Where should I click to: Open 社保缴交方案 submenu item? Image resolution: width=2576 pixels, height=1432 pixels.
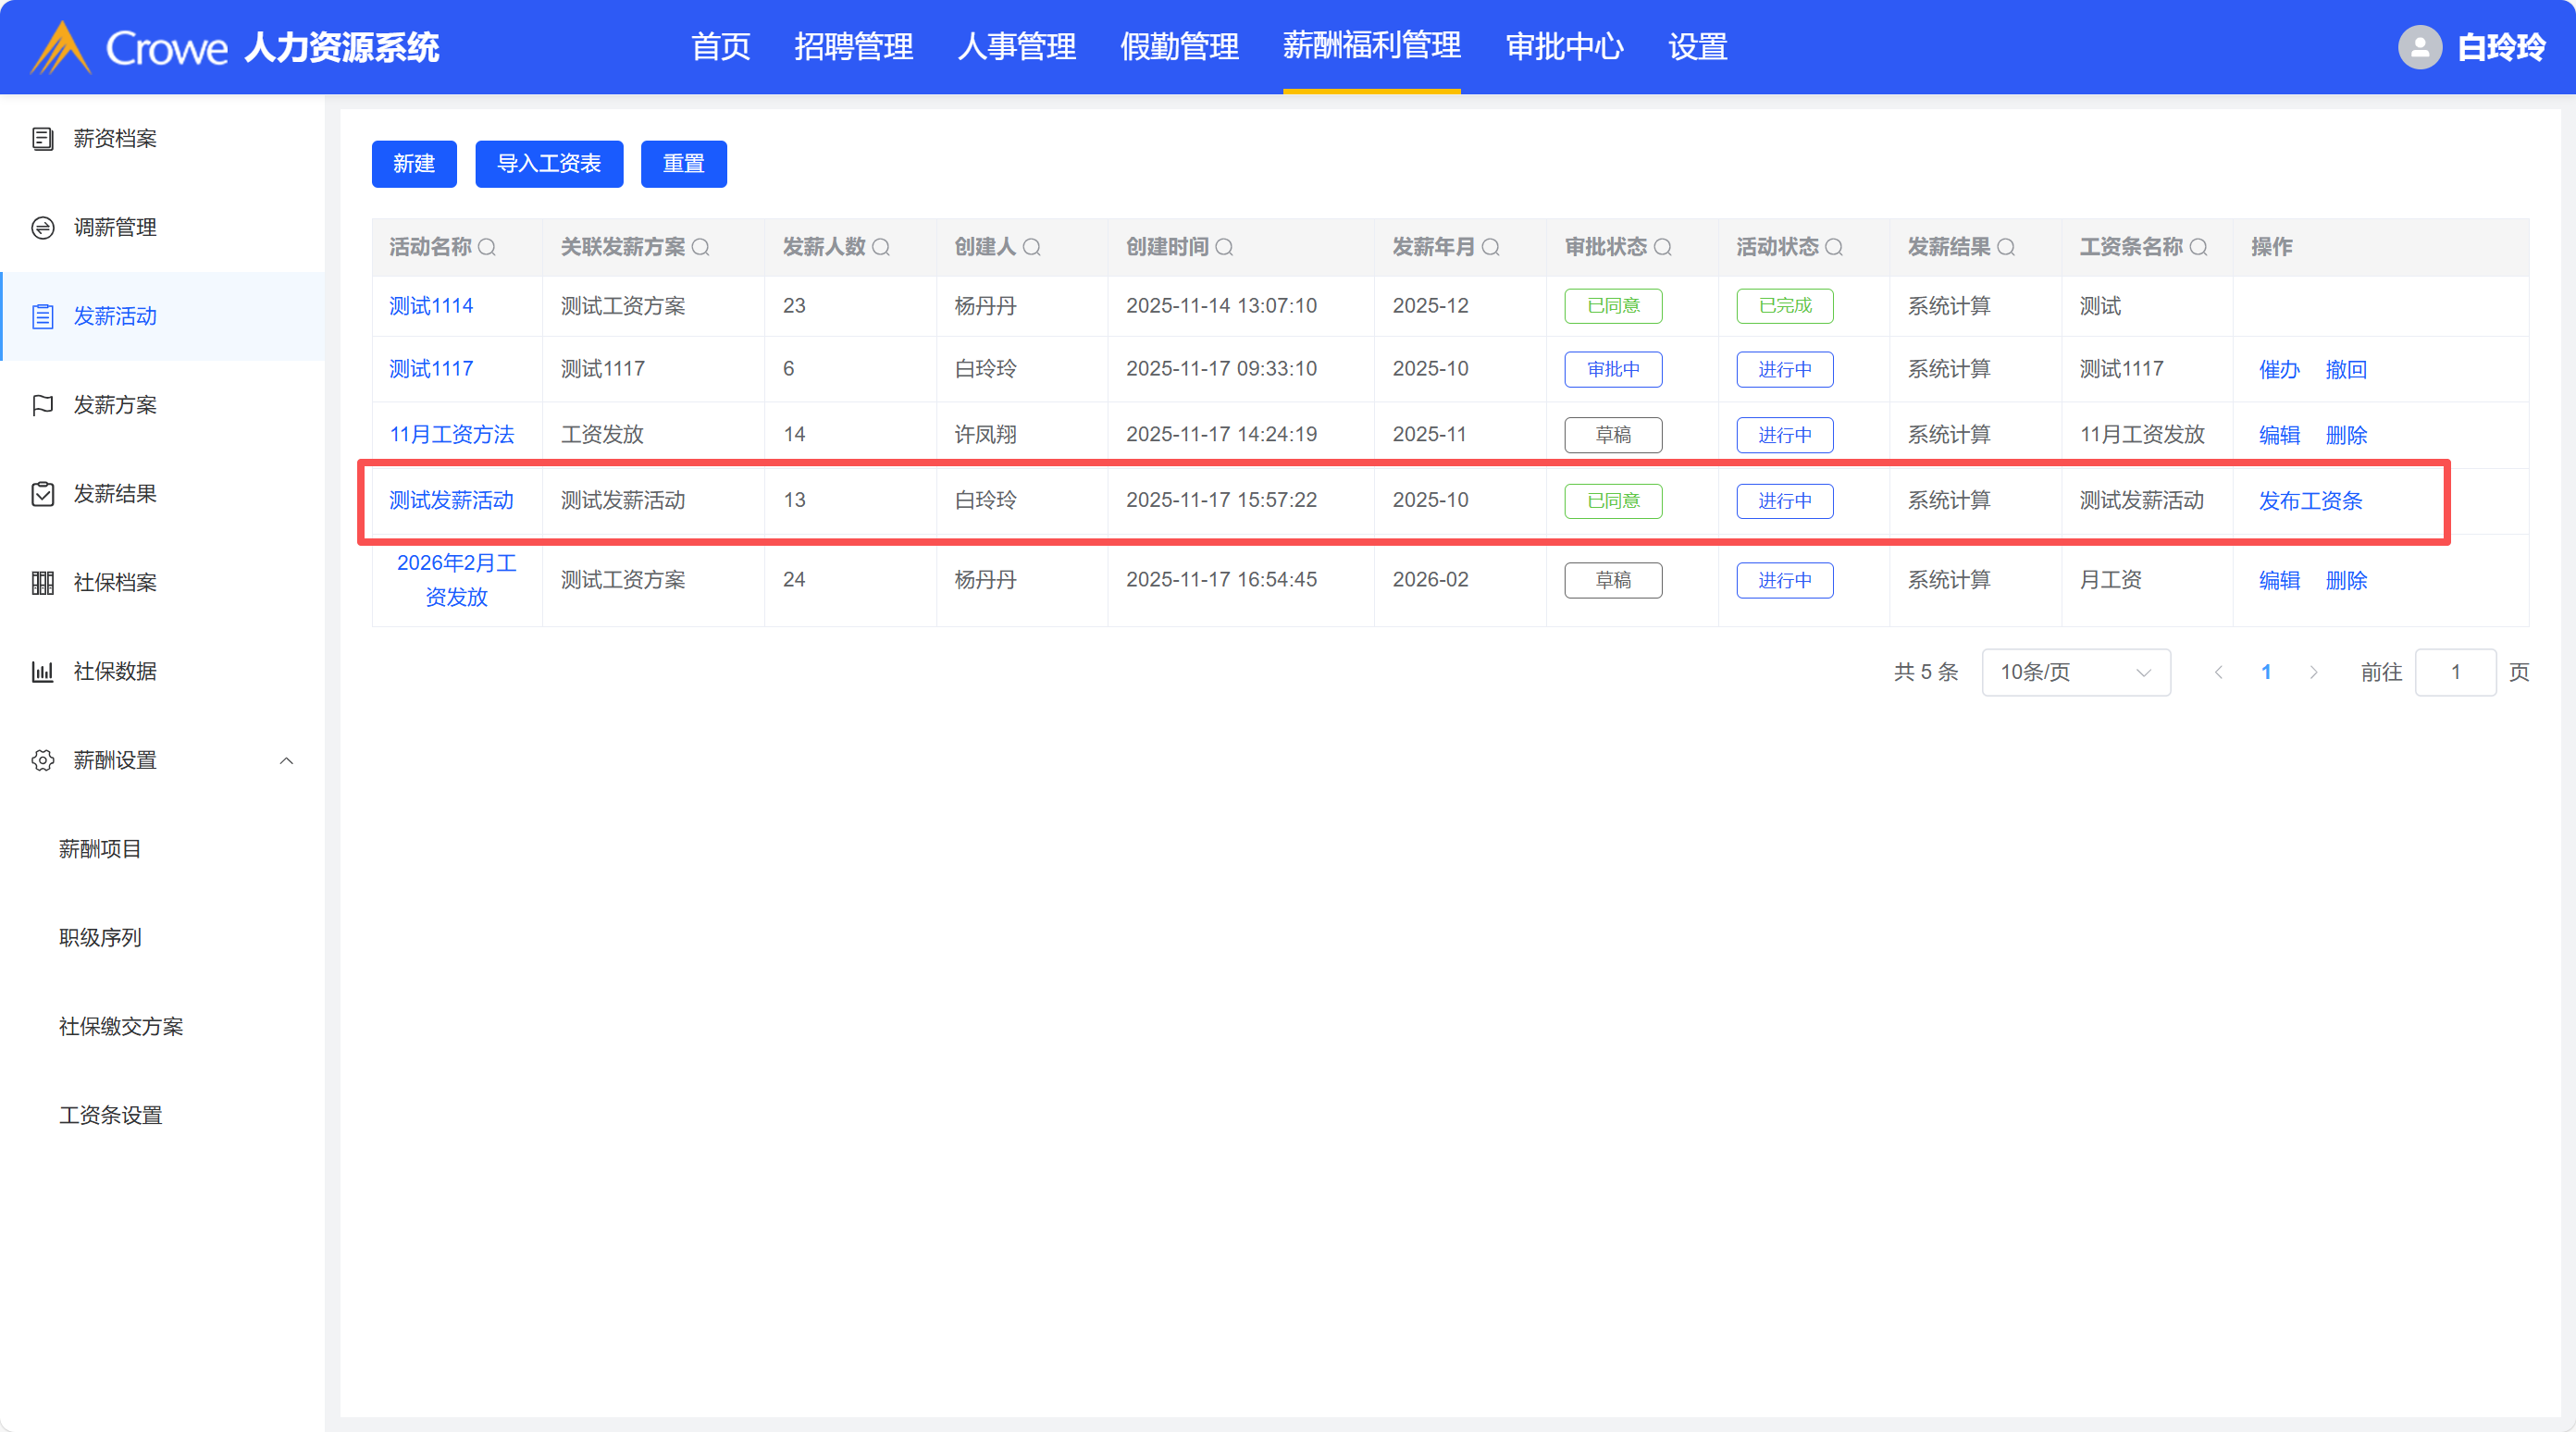coord(121,1026)
